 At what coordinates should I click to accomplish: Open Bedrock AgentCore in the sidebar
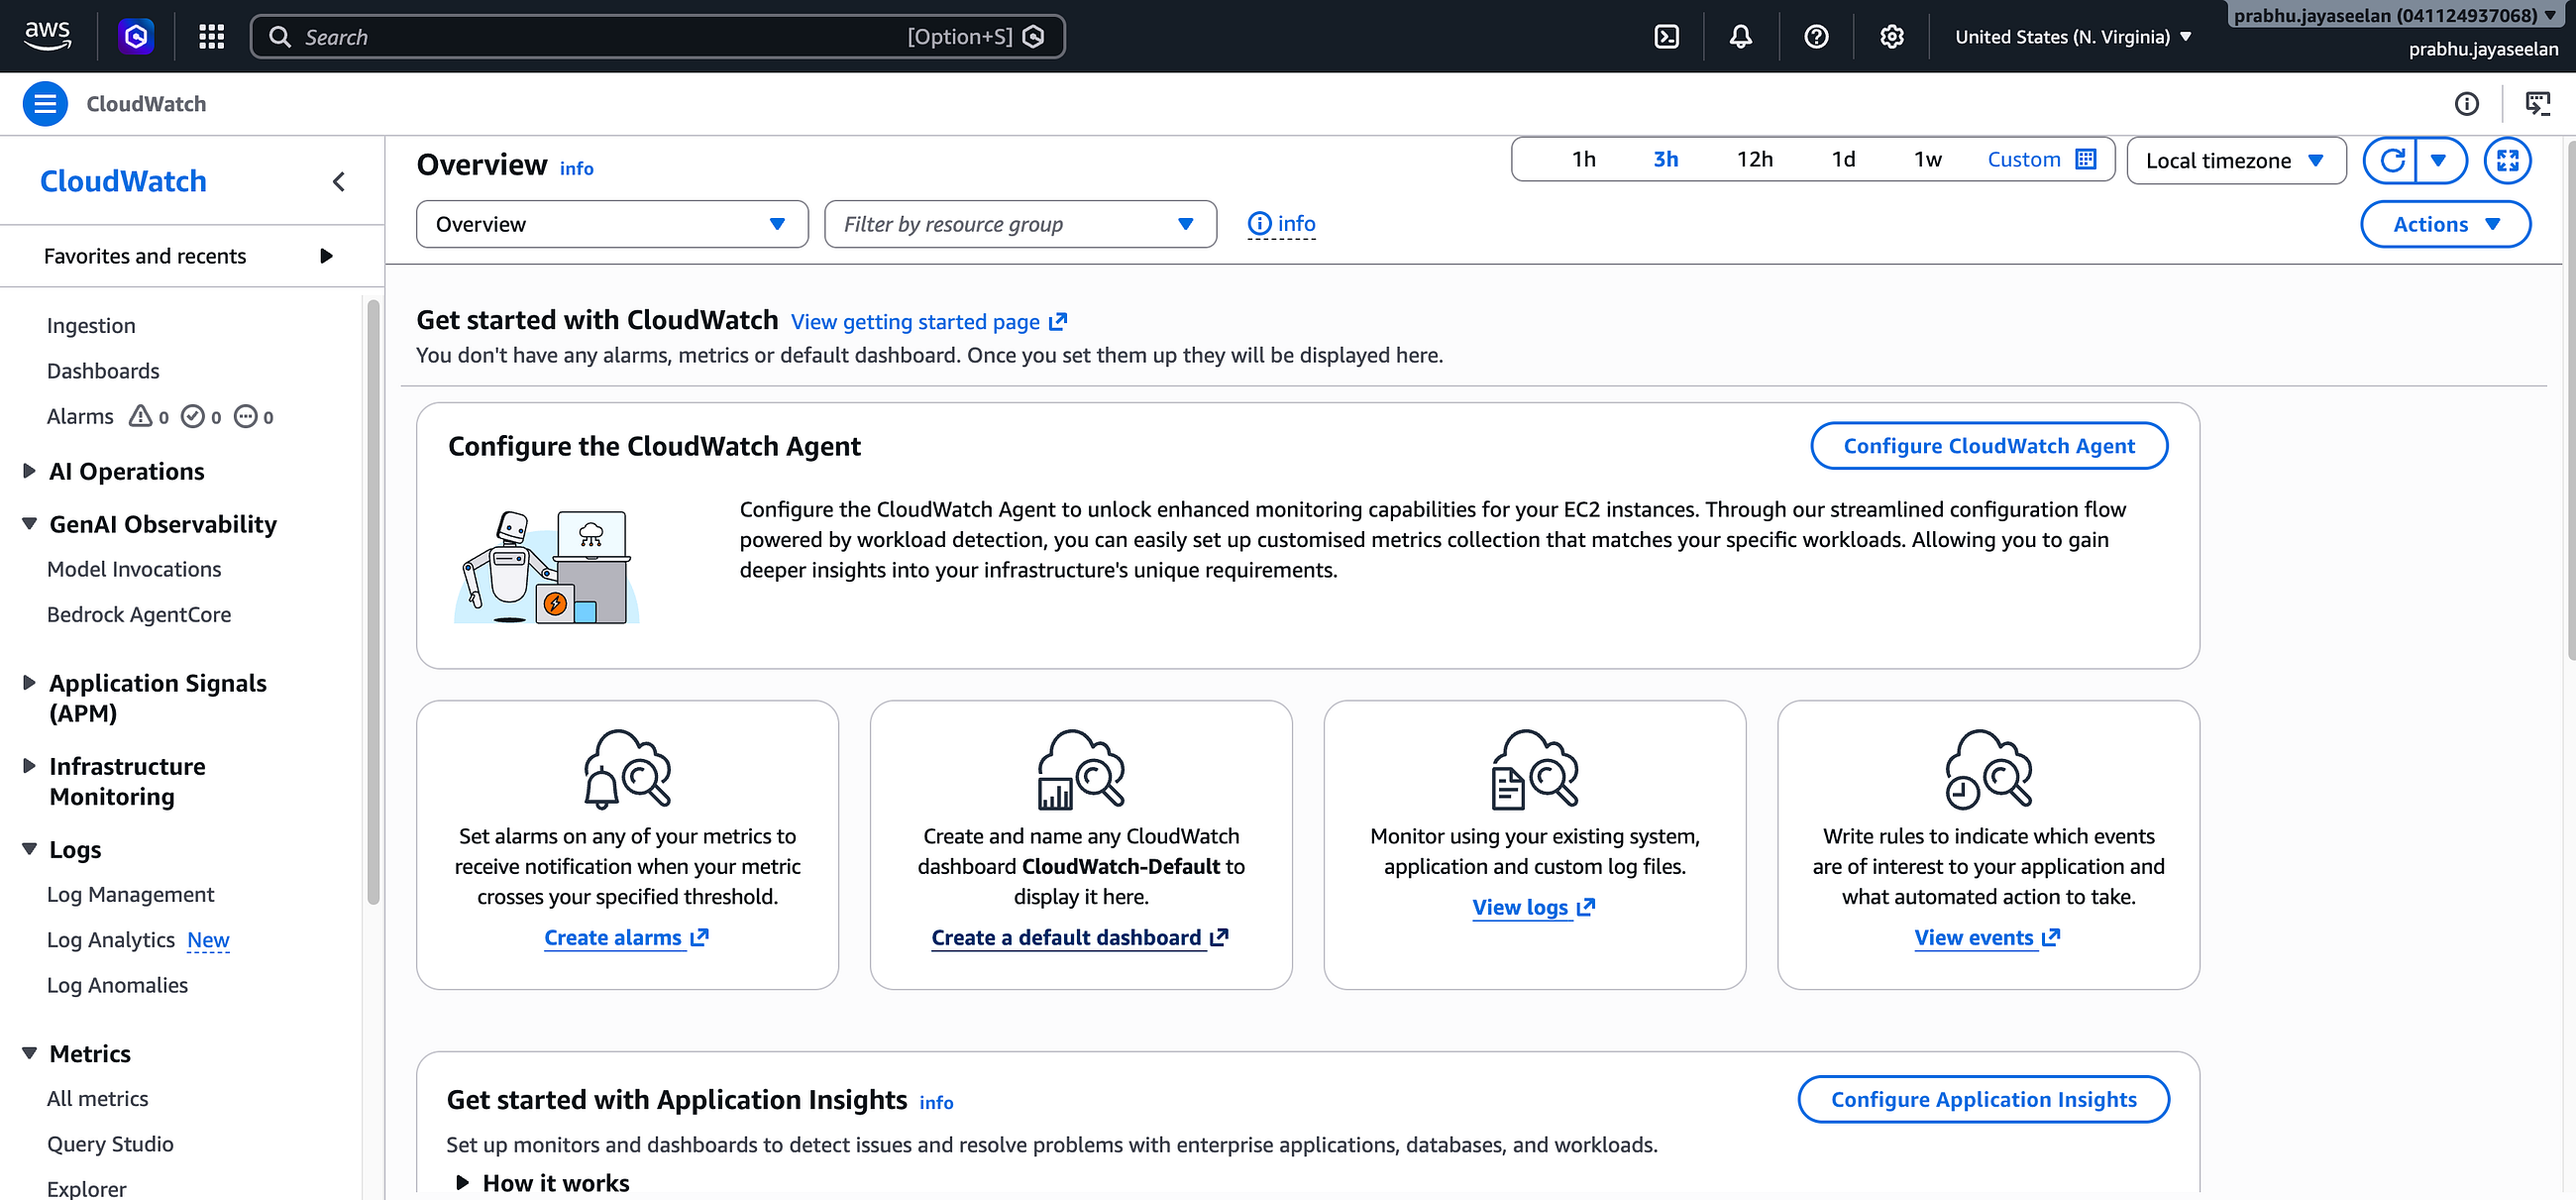139,614
